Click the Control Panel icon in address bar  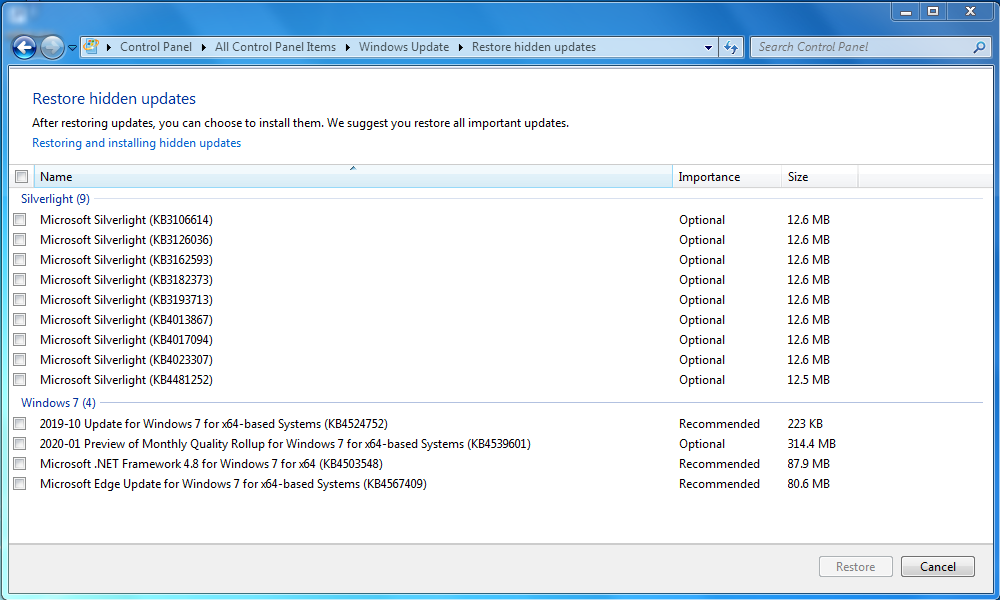tap(91, 47)
